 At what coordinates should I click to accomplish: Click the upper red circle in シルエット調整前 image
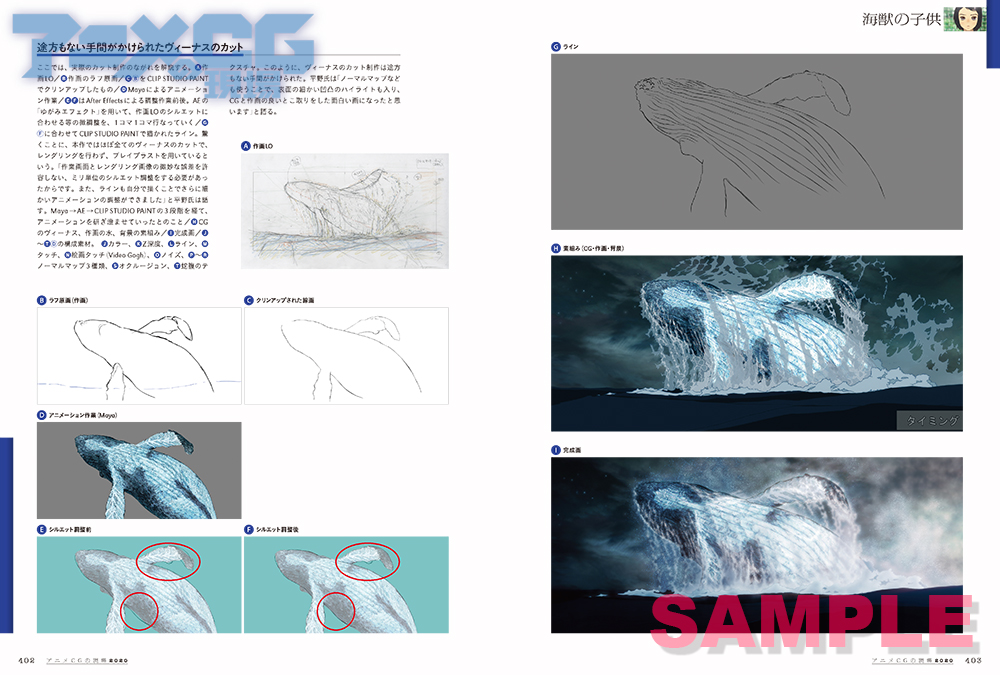tap(168, 562)
